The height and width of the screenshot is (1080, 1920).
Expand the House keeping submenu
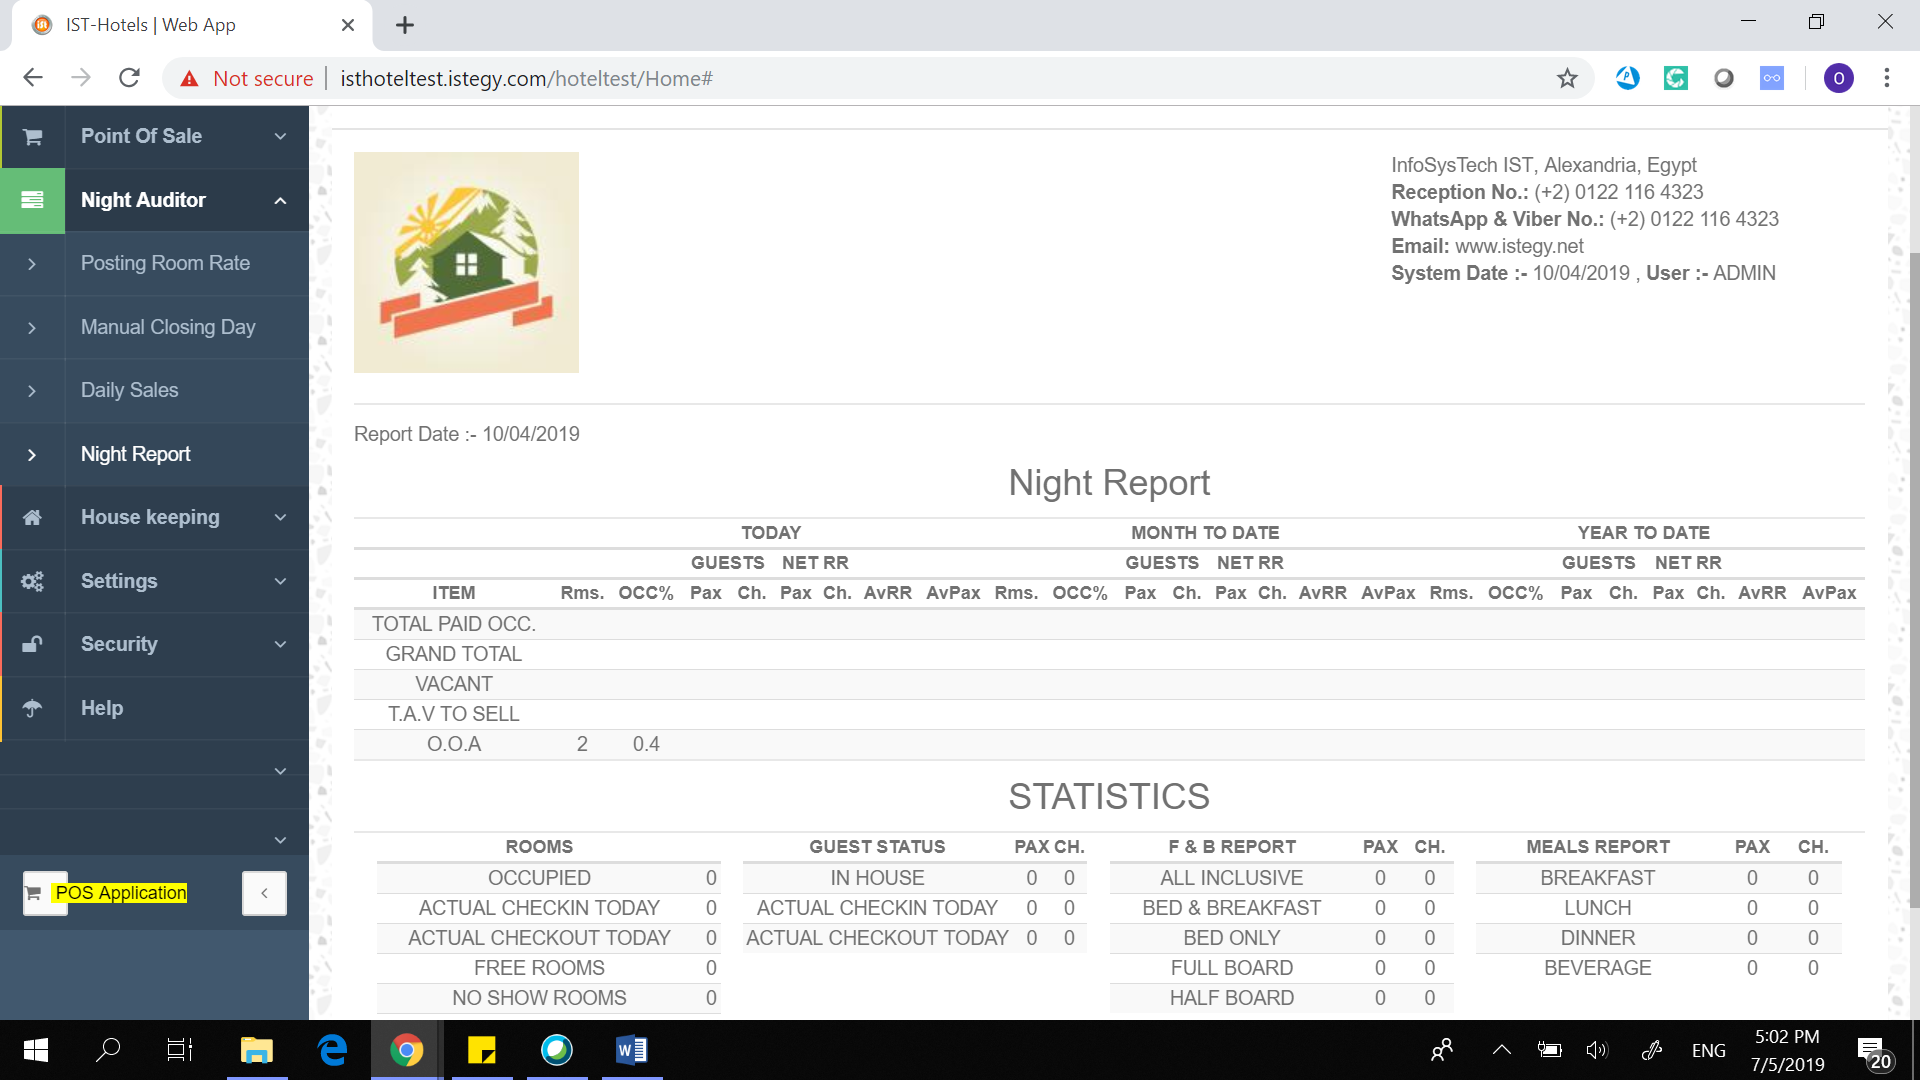click(280, 517)
